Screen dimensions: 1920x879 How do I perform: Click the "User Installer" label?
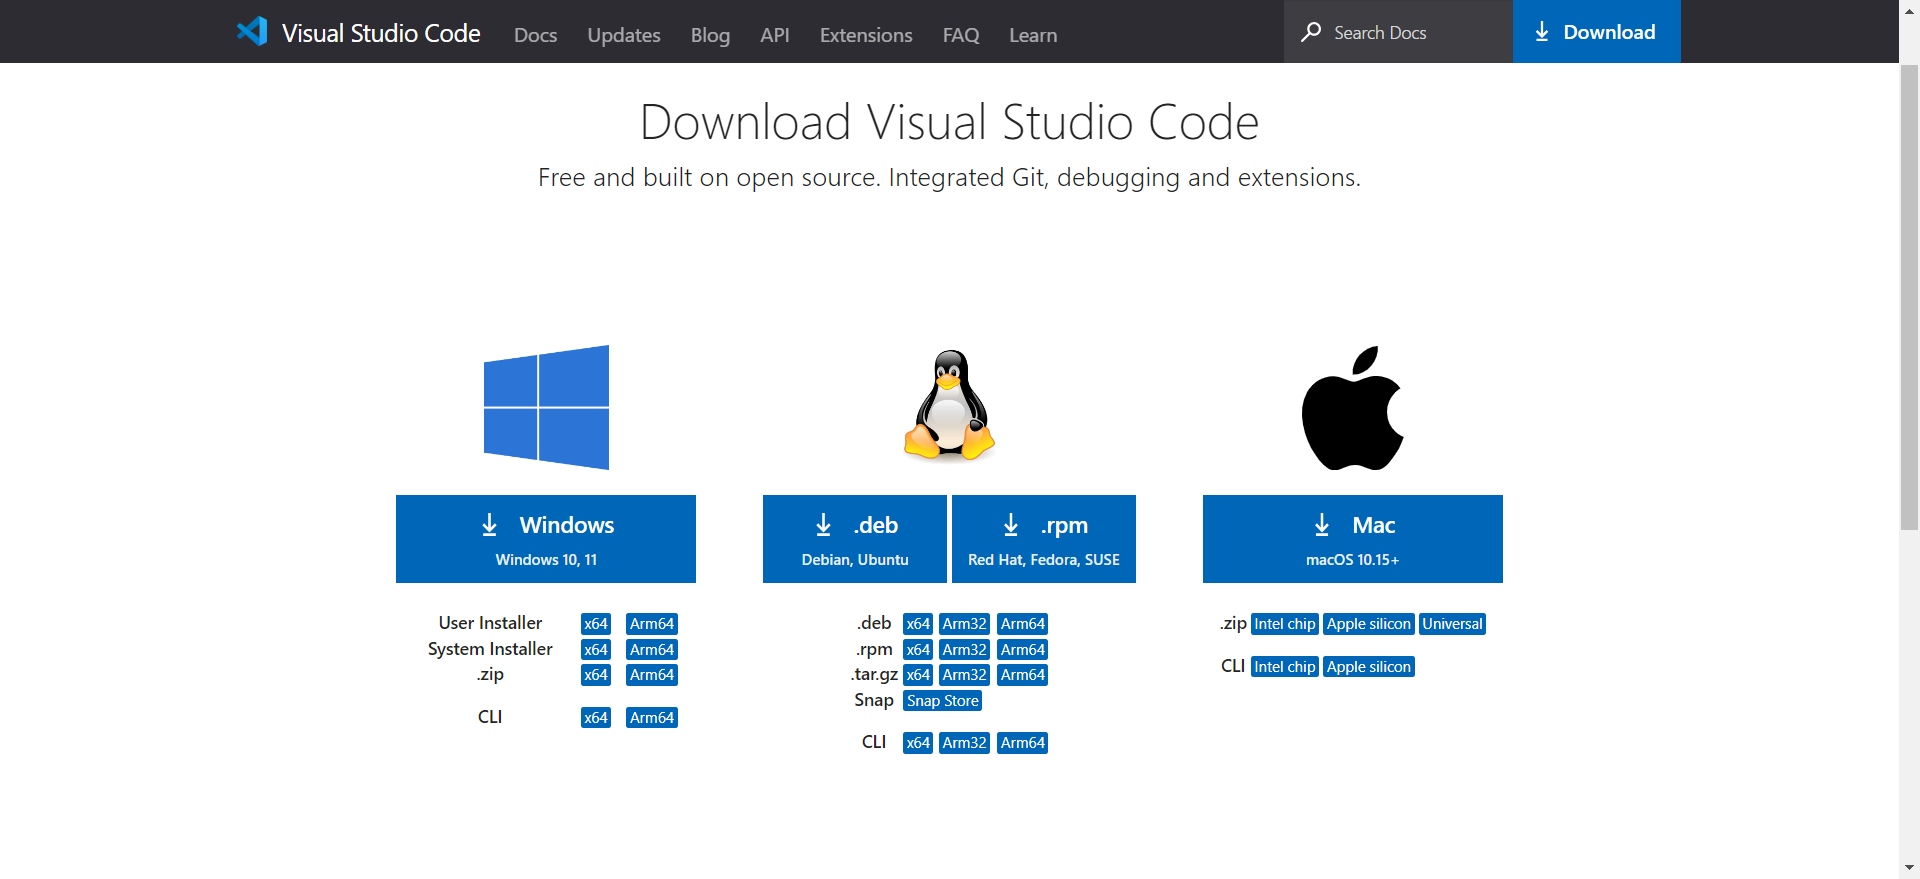point(490,623)
